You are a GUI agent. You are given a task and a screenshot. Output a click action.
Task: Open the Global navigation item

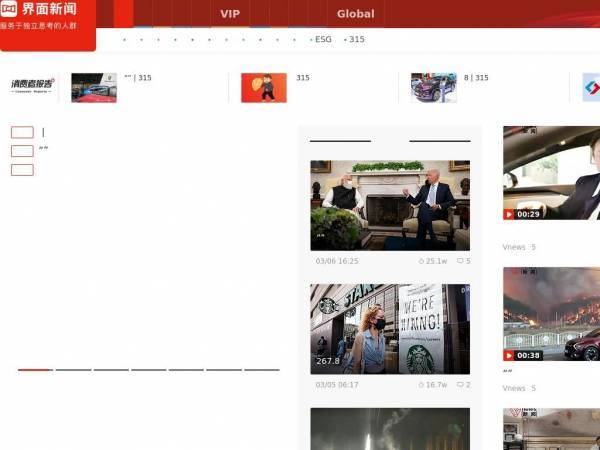pyautogui.click(x=355, y=14)
